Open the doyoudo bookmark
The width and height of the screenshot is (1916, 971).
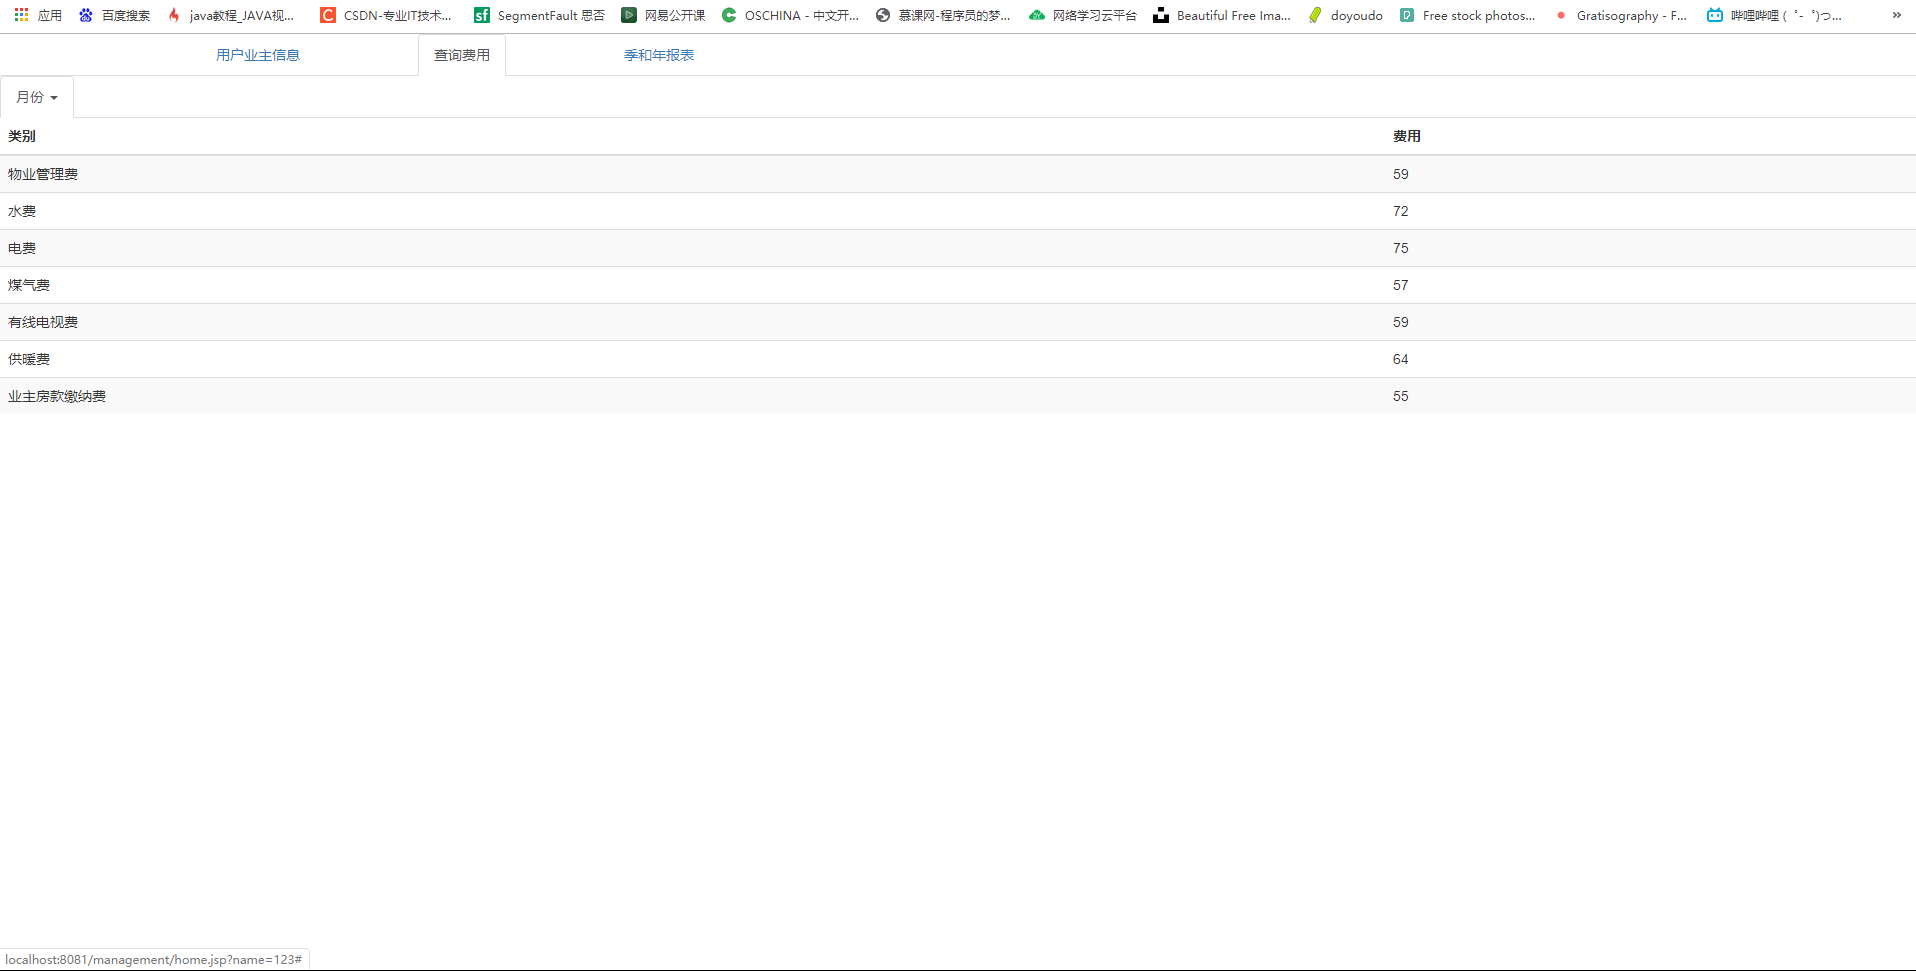click(1345, 15)
